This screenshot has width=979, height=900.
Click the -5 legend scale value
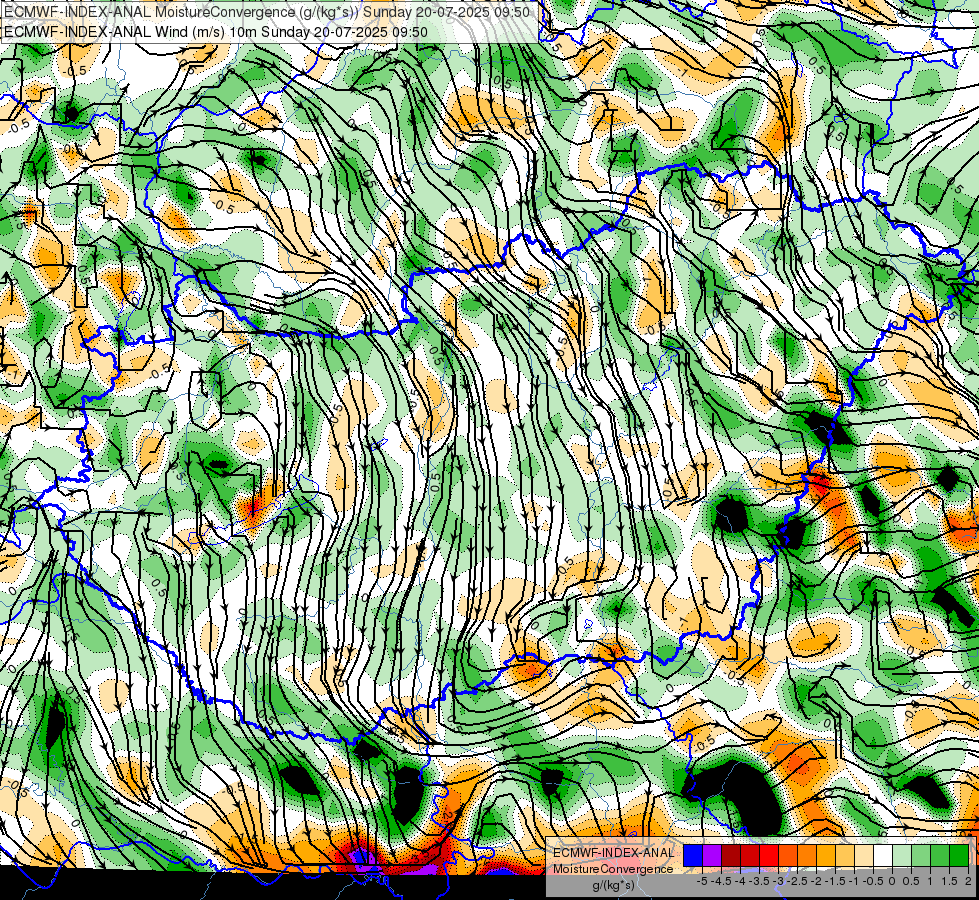click(x=702, y=881)
